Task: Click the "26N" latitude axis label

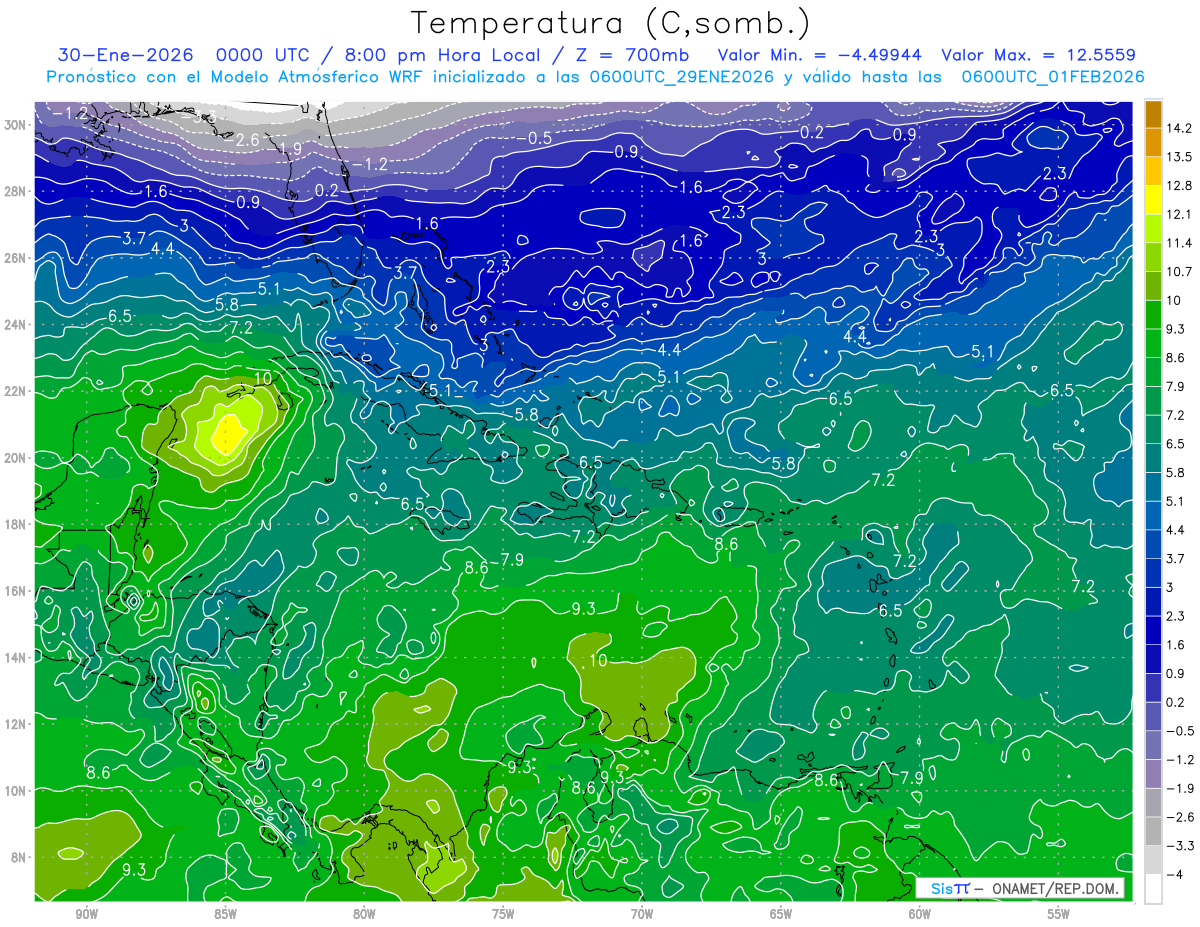Action: click(x=15, y=258)
